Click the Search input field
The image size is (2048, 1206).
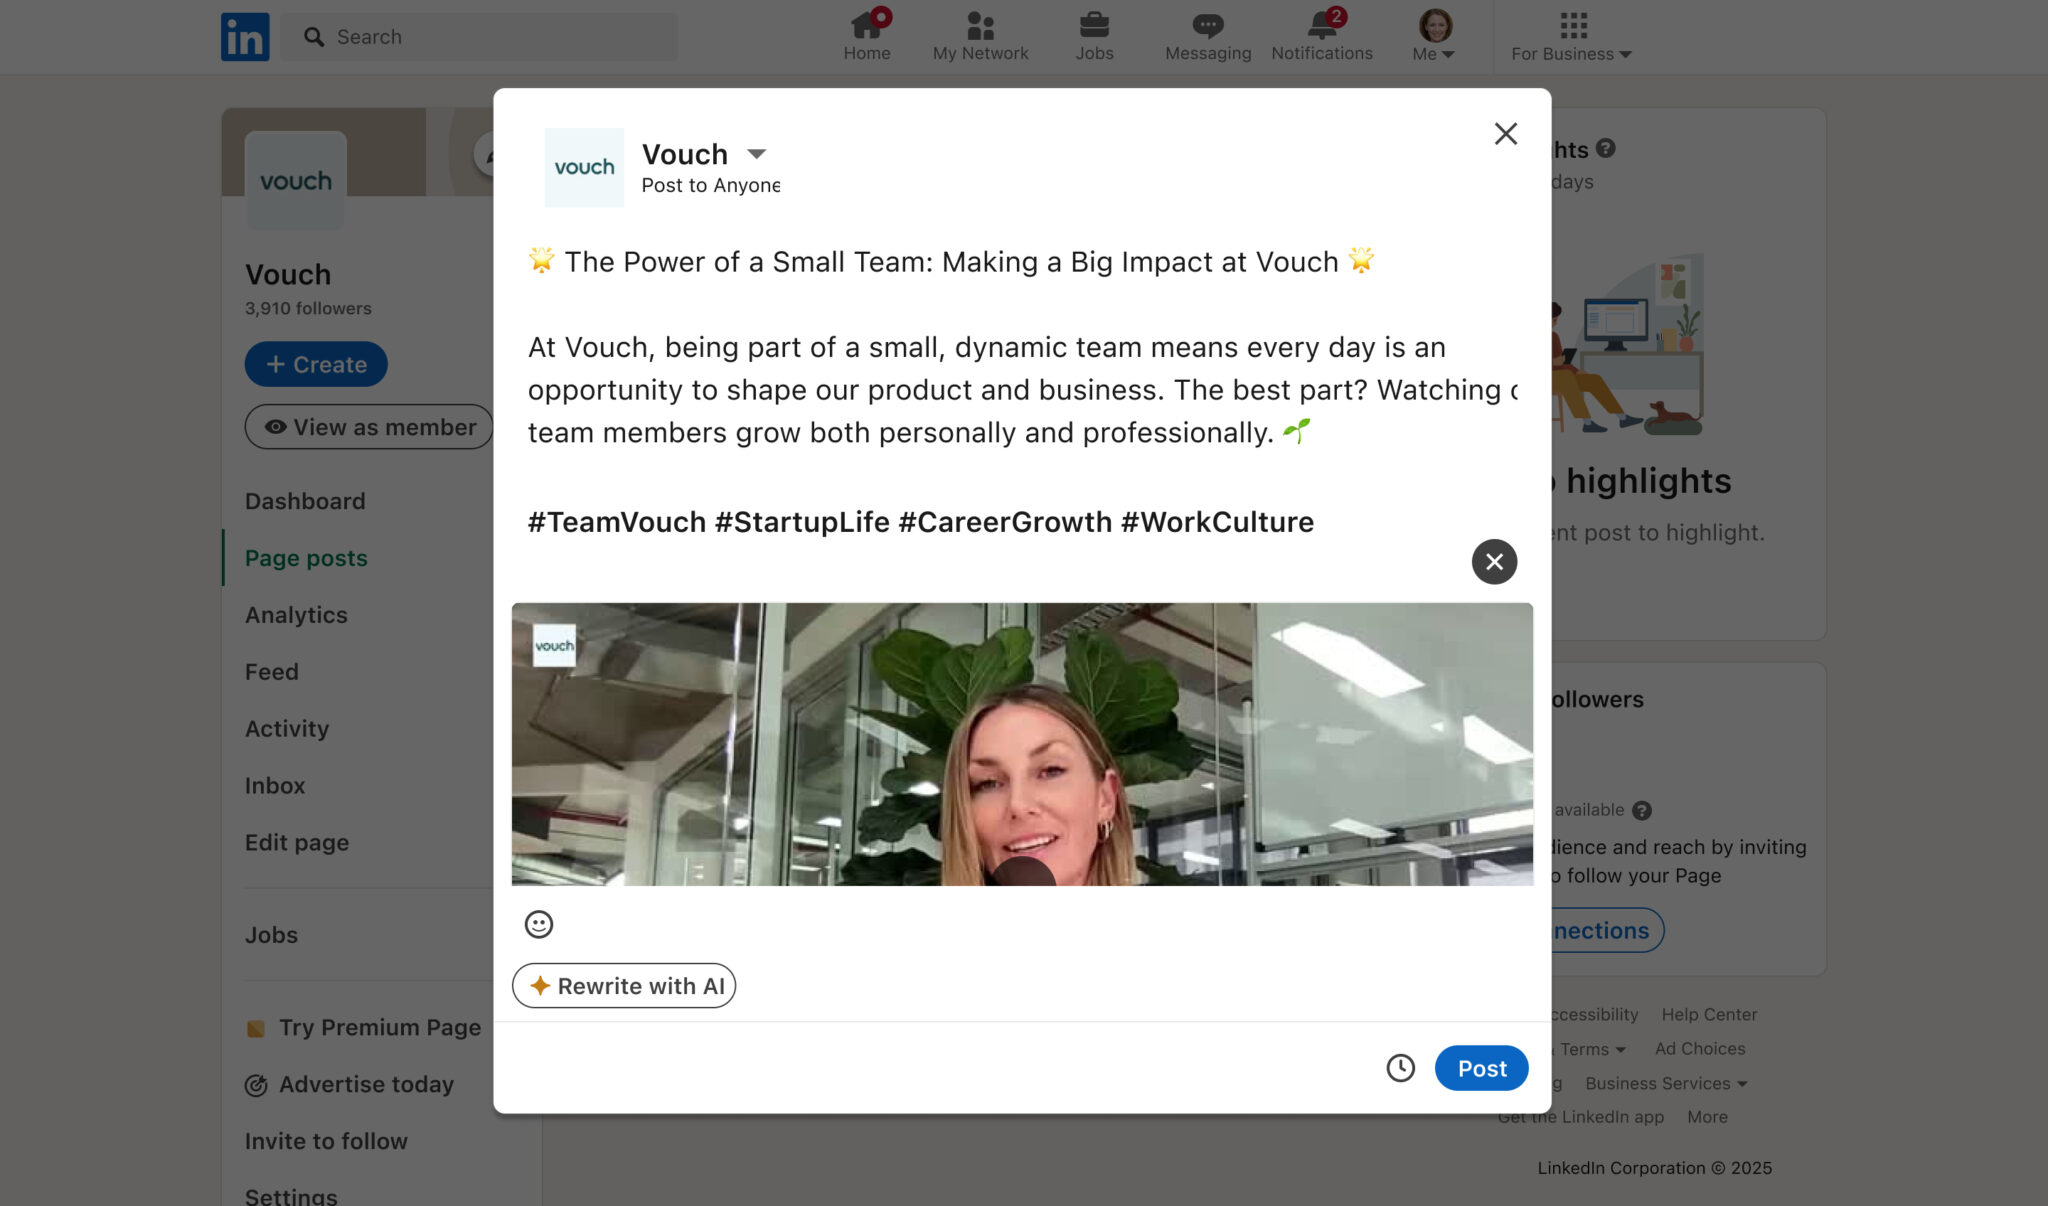point(479,37)
